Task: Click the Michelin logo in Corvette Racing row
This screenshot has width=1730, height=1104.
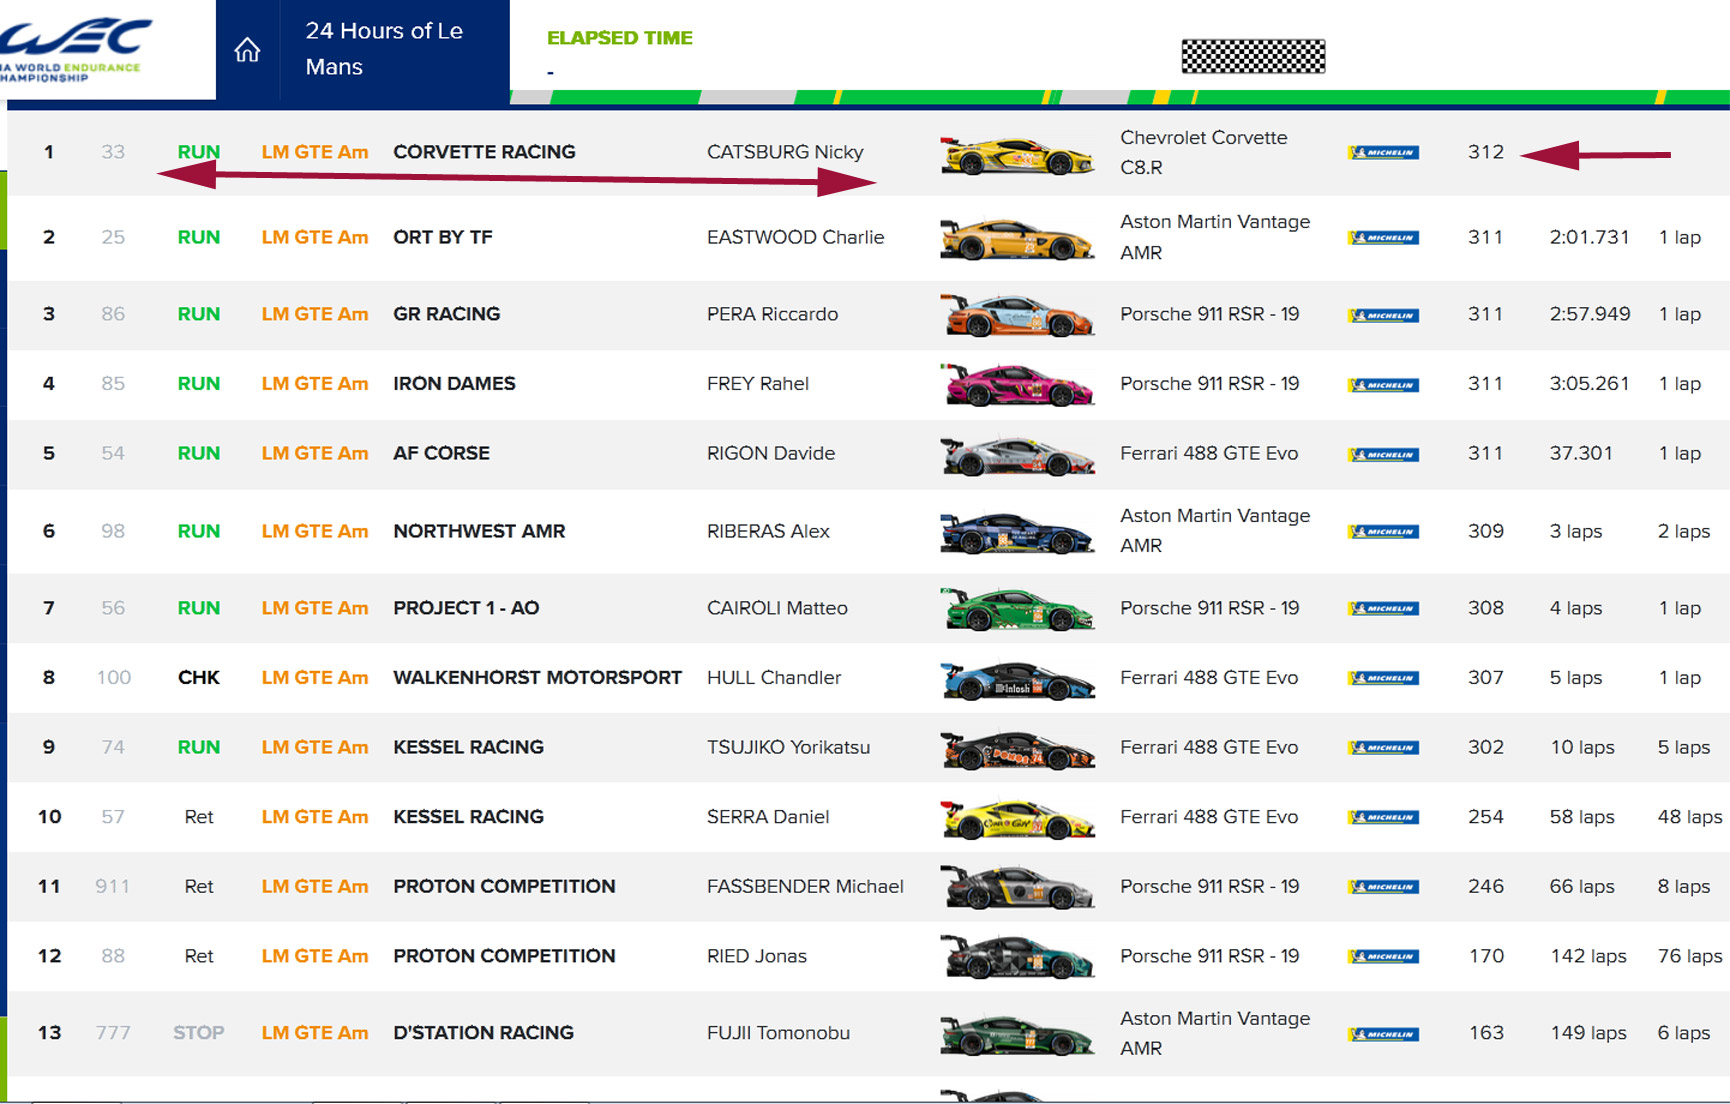Action: coord(1383,153)
